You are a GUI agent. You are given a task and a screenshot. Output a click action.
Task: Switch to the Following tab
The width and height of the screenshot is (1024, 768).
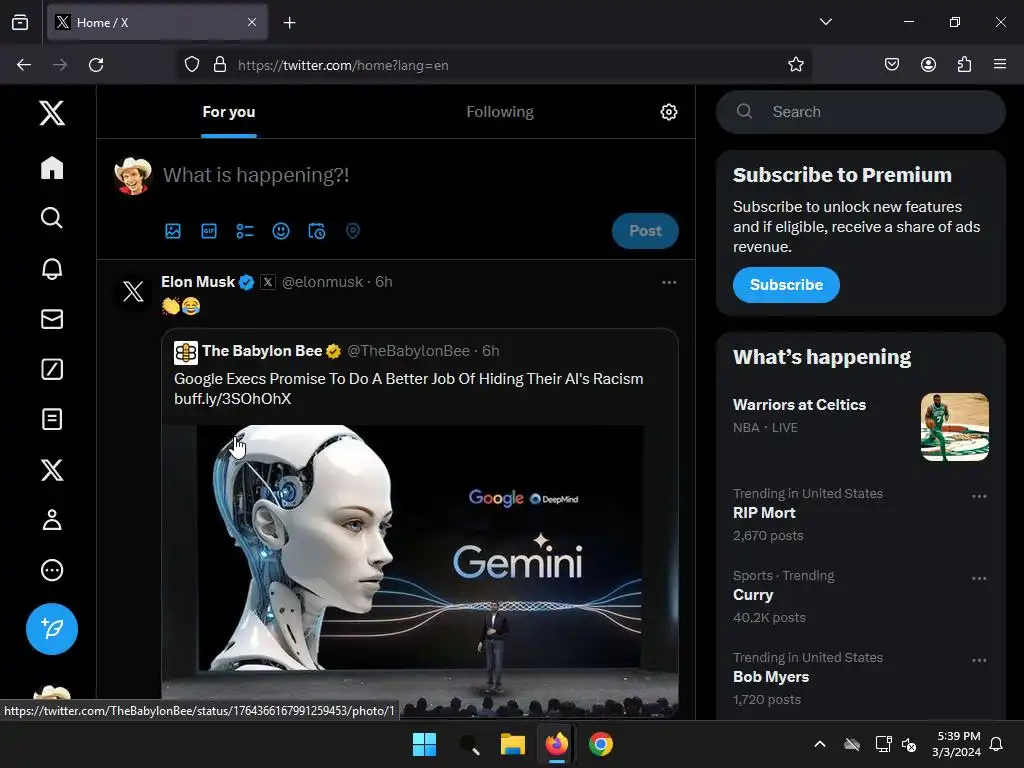[500, 112]
